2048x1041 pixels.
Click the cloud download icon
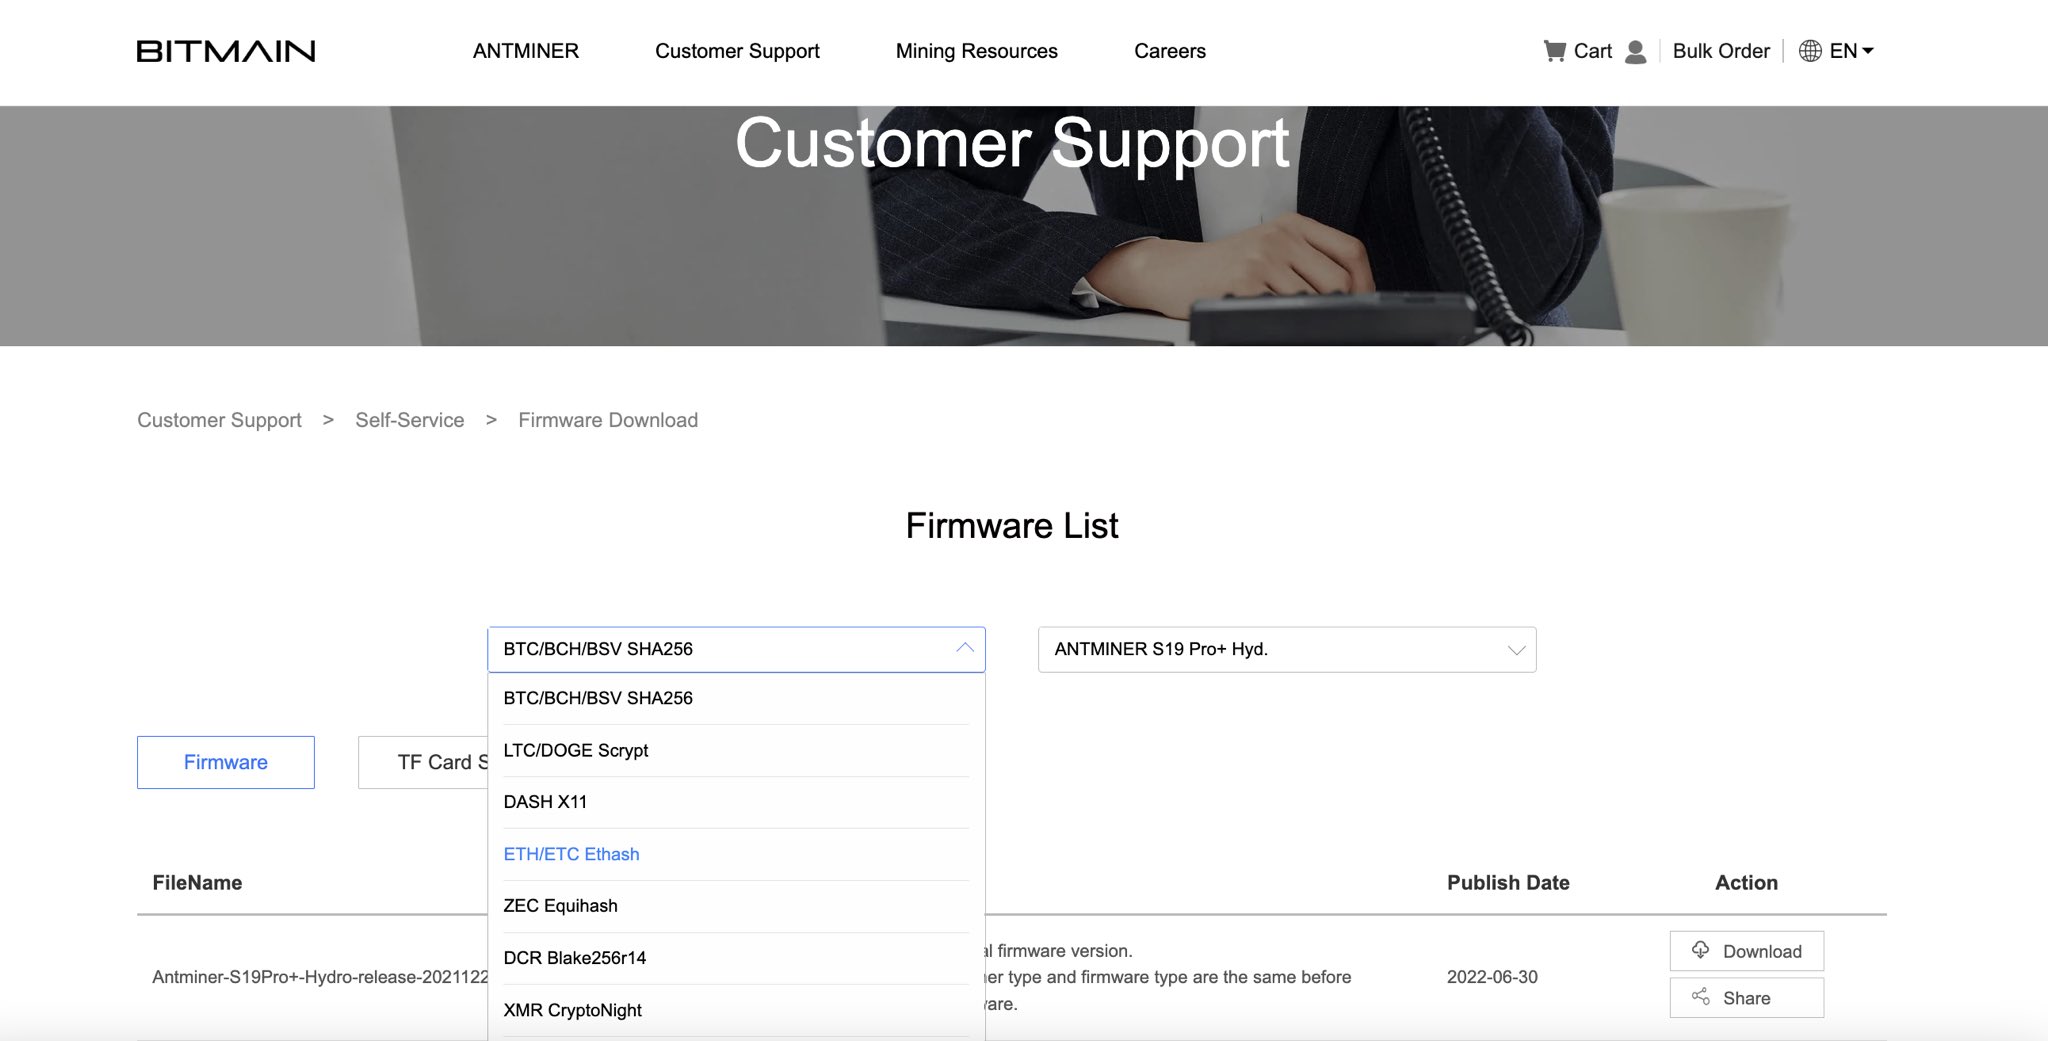(x=1700, y=950)
